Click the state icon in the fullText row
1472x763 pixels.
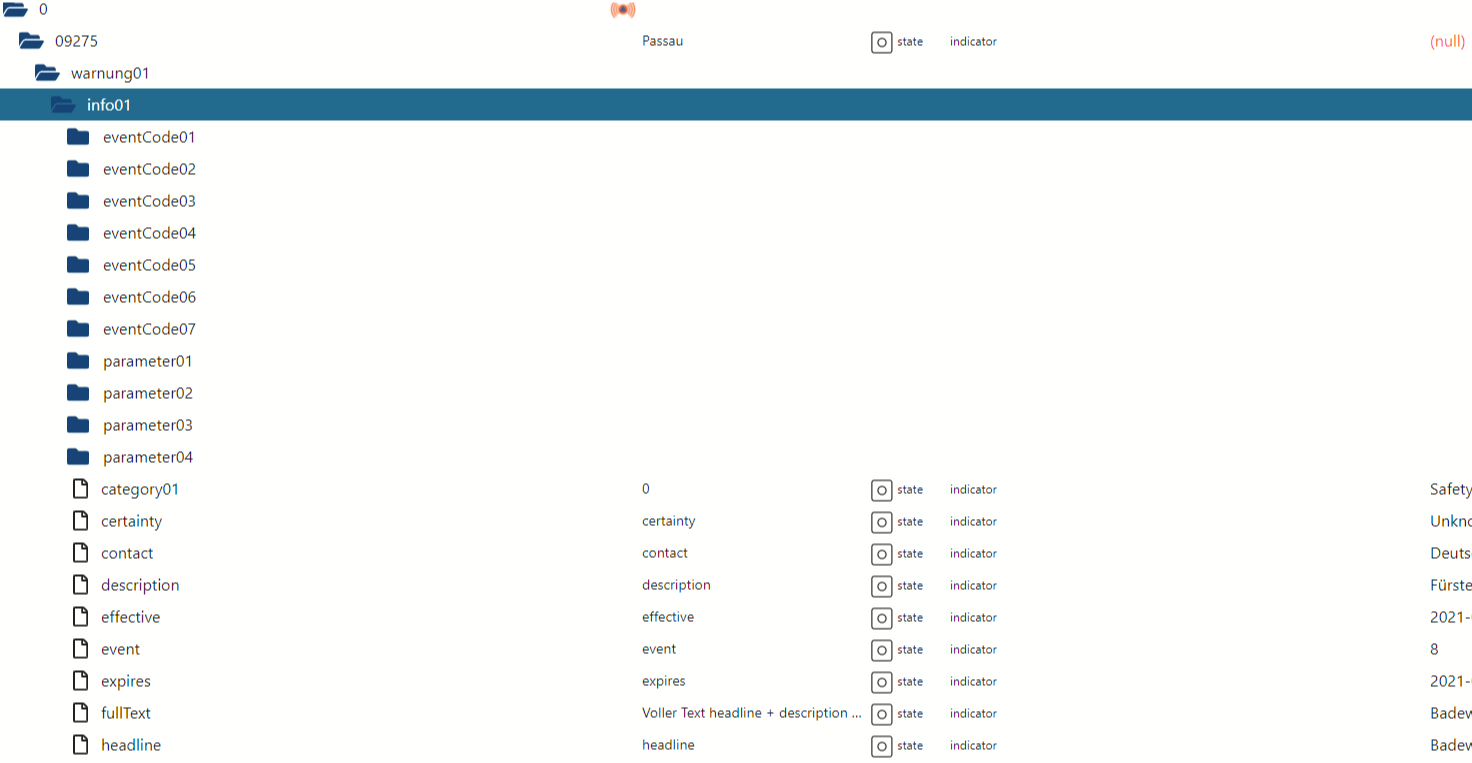881,714
